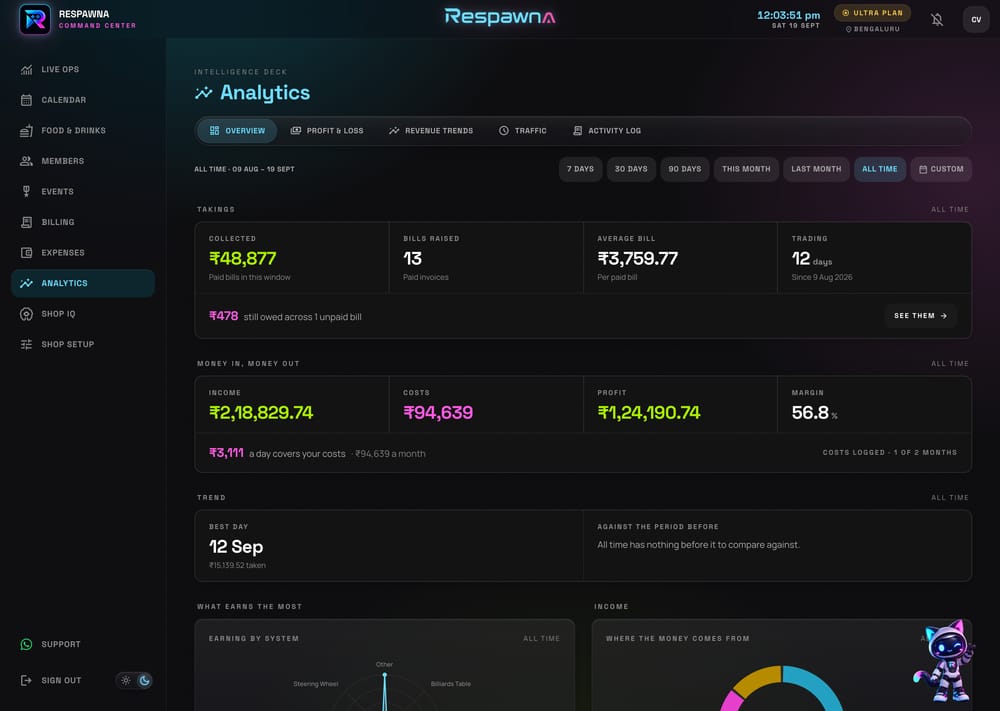Screen dimensions: 1000x711
Task: Open Shop Setup settings
Action: 83,344
